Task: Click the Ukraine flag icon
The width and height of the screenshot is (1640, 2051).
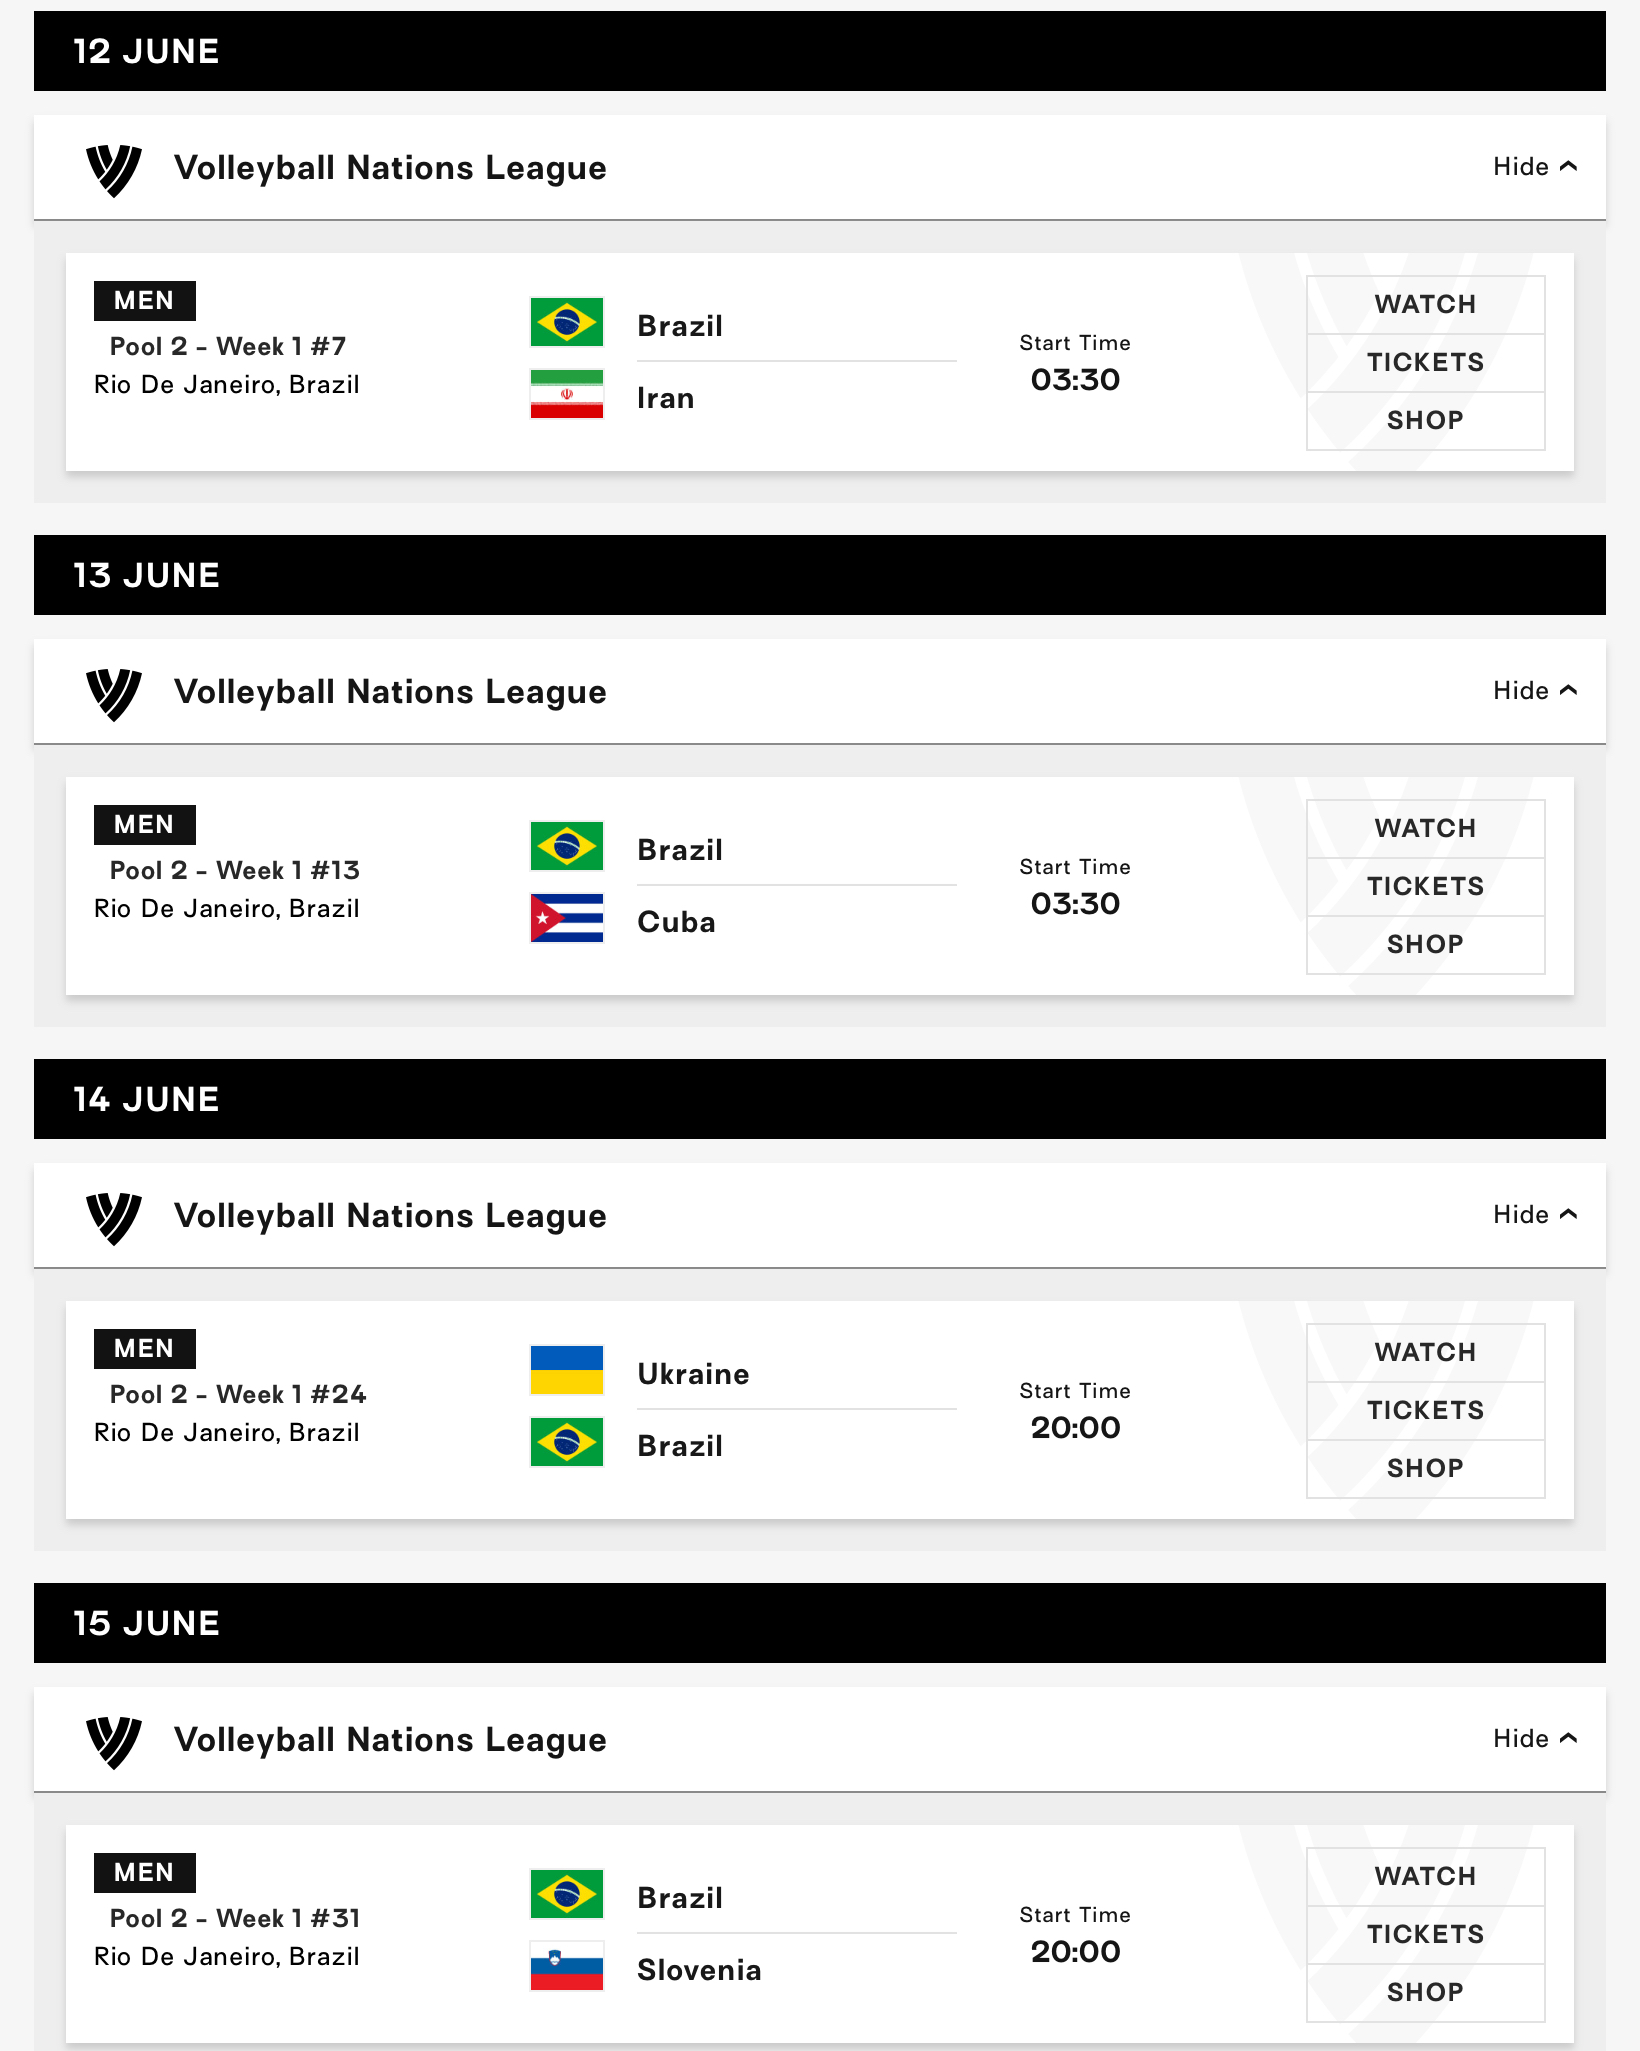Action: click(567, 1370)
